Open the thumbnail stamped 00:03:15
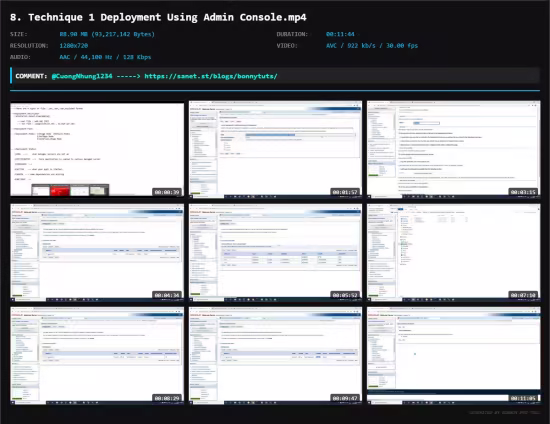Viewport: 550px width, 424px height. click(454, 149)
